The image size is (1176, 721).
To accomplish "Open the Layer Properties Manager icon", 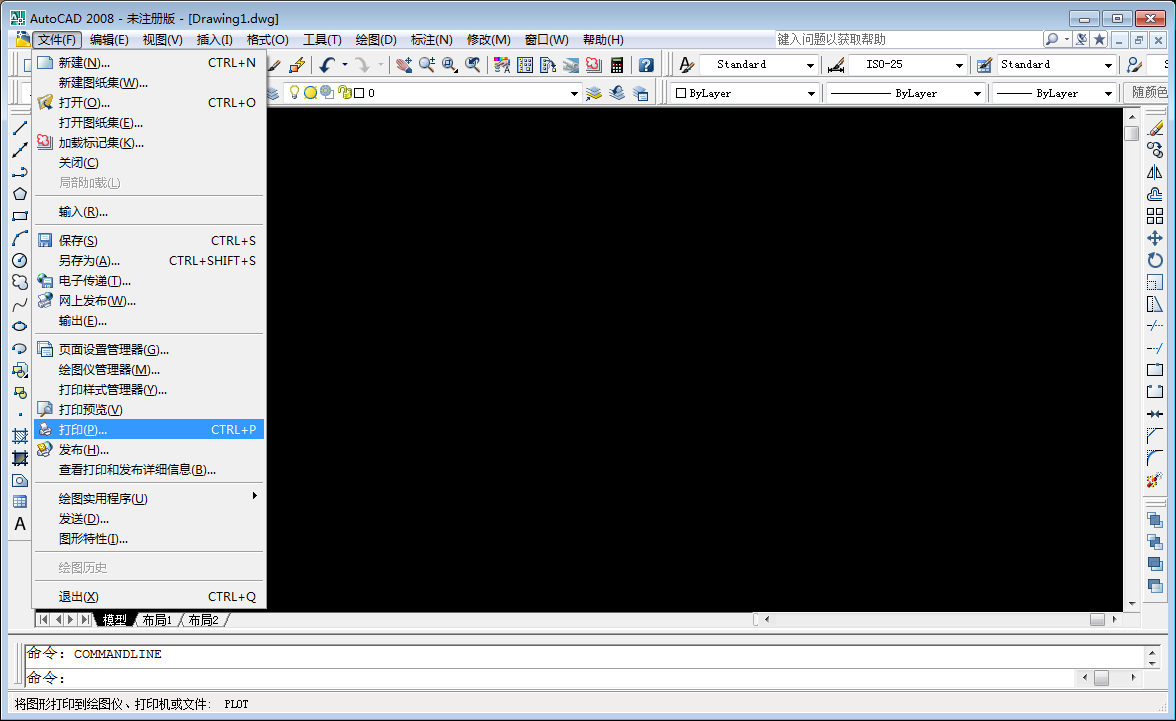I will [x=273, y=93].
